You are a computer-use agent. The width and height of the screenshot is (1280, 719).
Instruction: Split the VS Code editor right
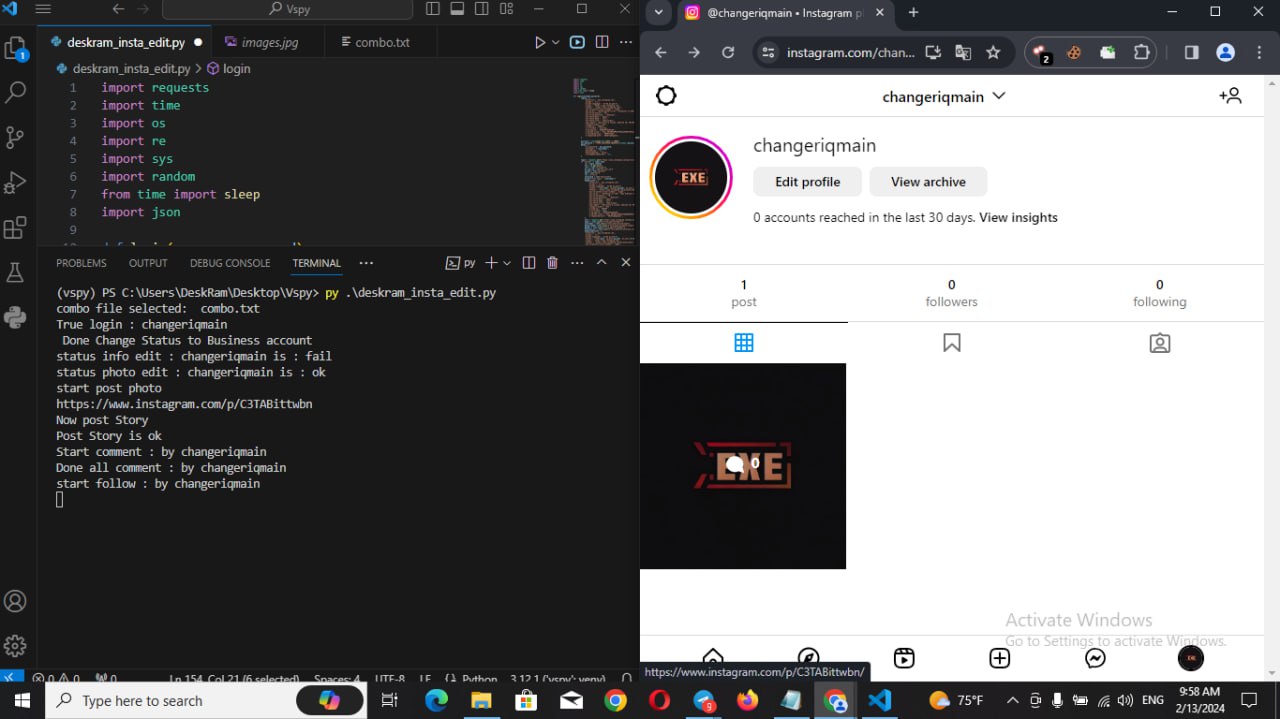point(602,43)
